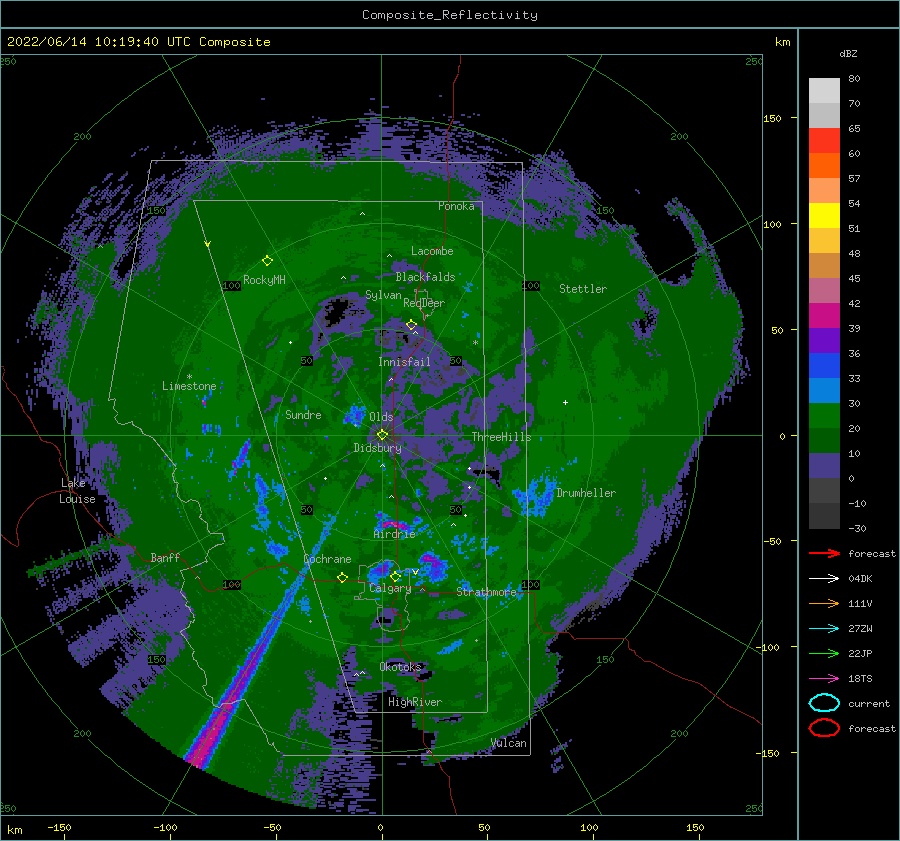The width and height of the screenshot is (900, 841).
Task: Click the ThreeHills town label
Action: [x=502, y=437]
